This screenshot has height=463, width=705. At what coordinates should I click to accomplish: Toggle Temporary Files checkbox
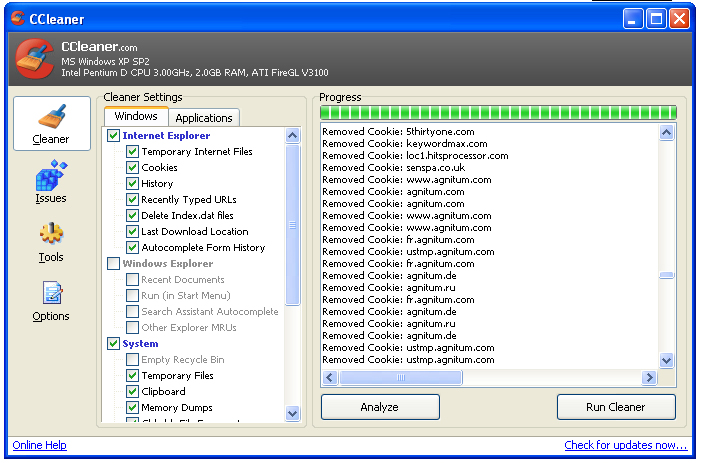132,375
